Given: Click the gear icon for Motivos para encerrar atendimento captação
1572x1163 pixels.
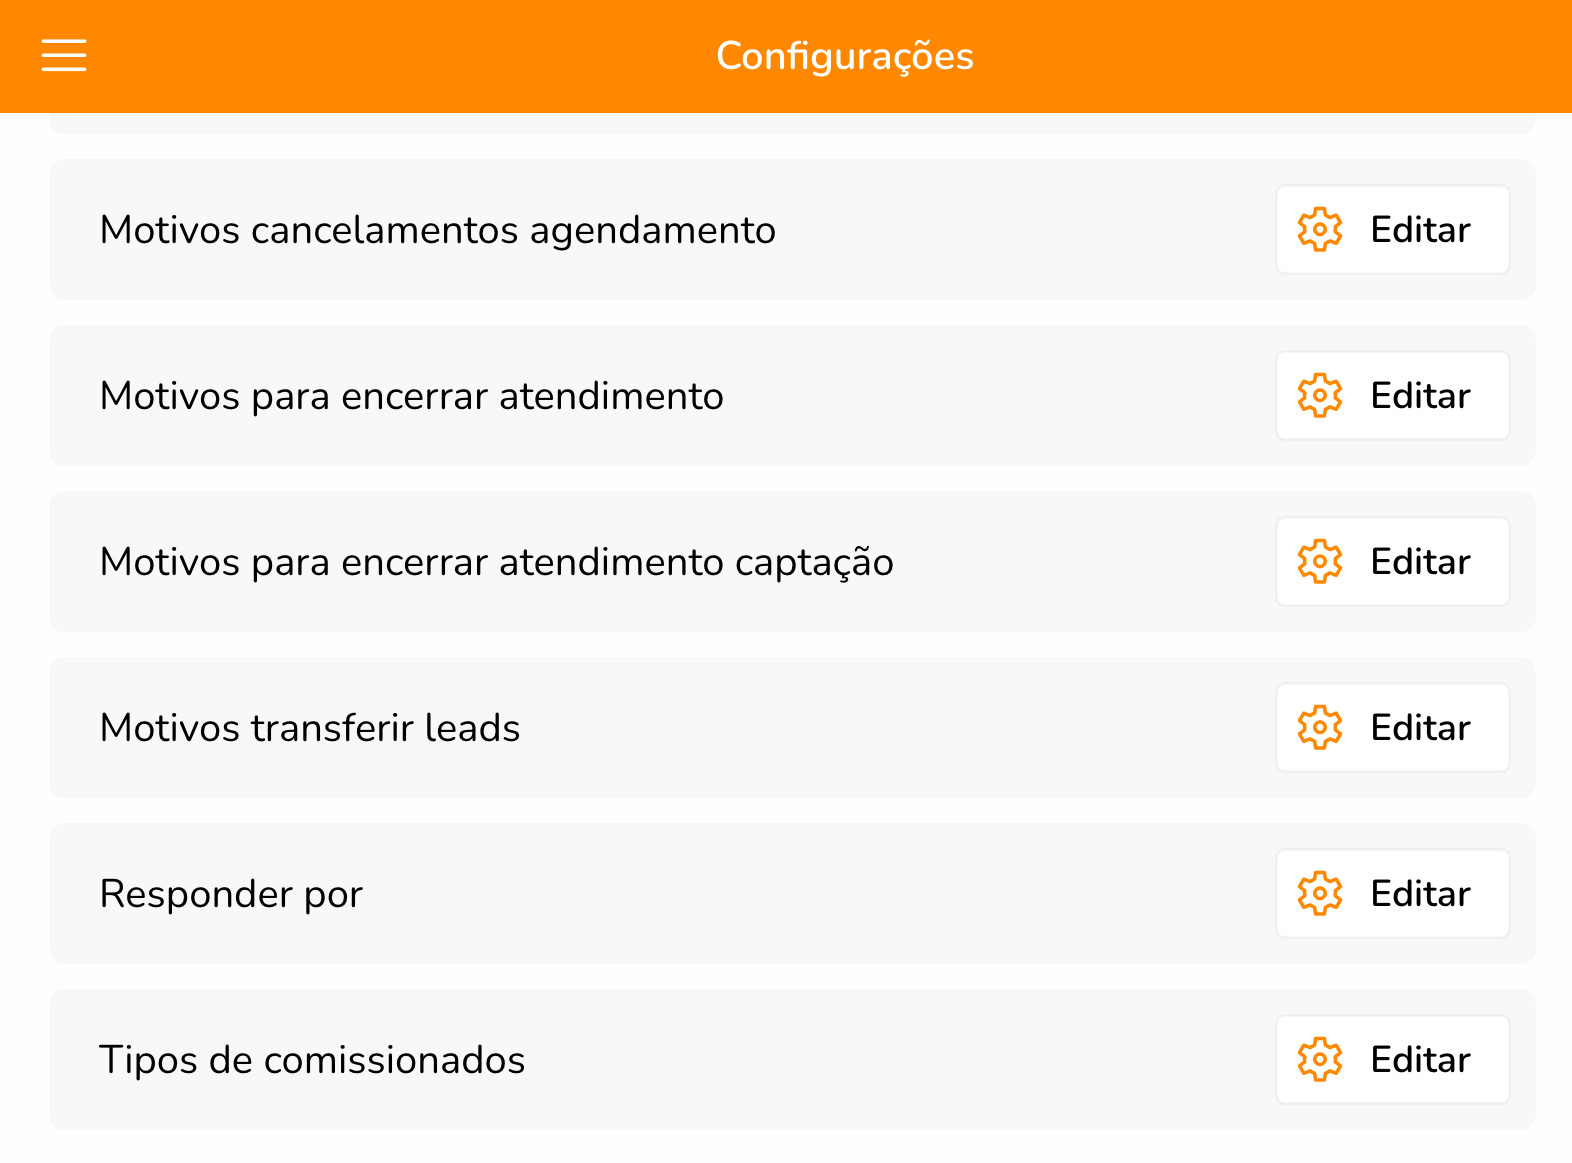Looking at the screenshot, I should point(1320,561).
